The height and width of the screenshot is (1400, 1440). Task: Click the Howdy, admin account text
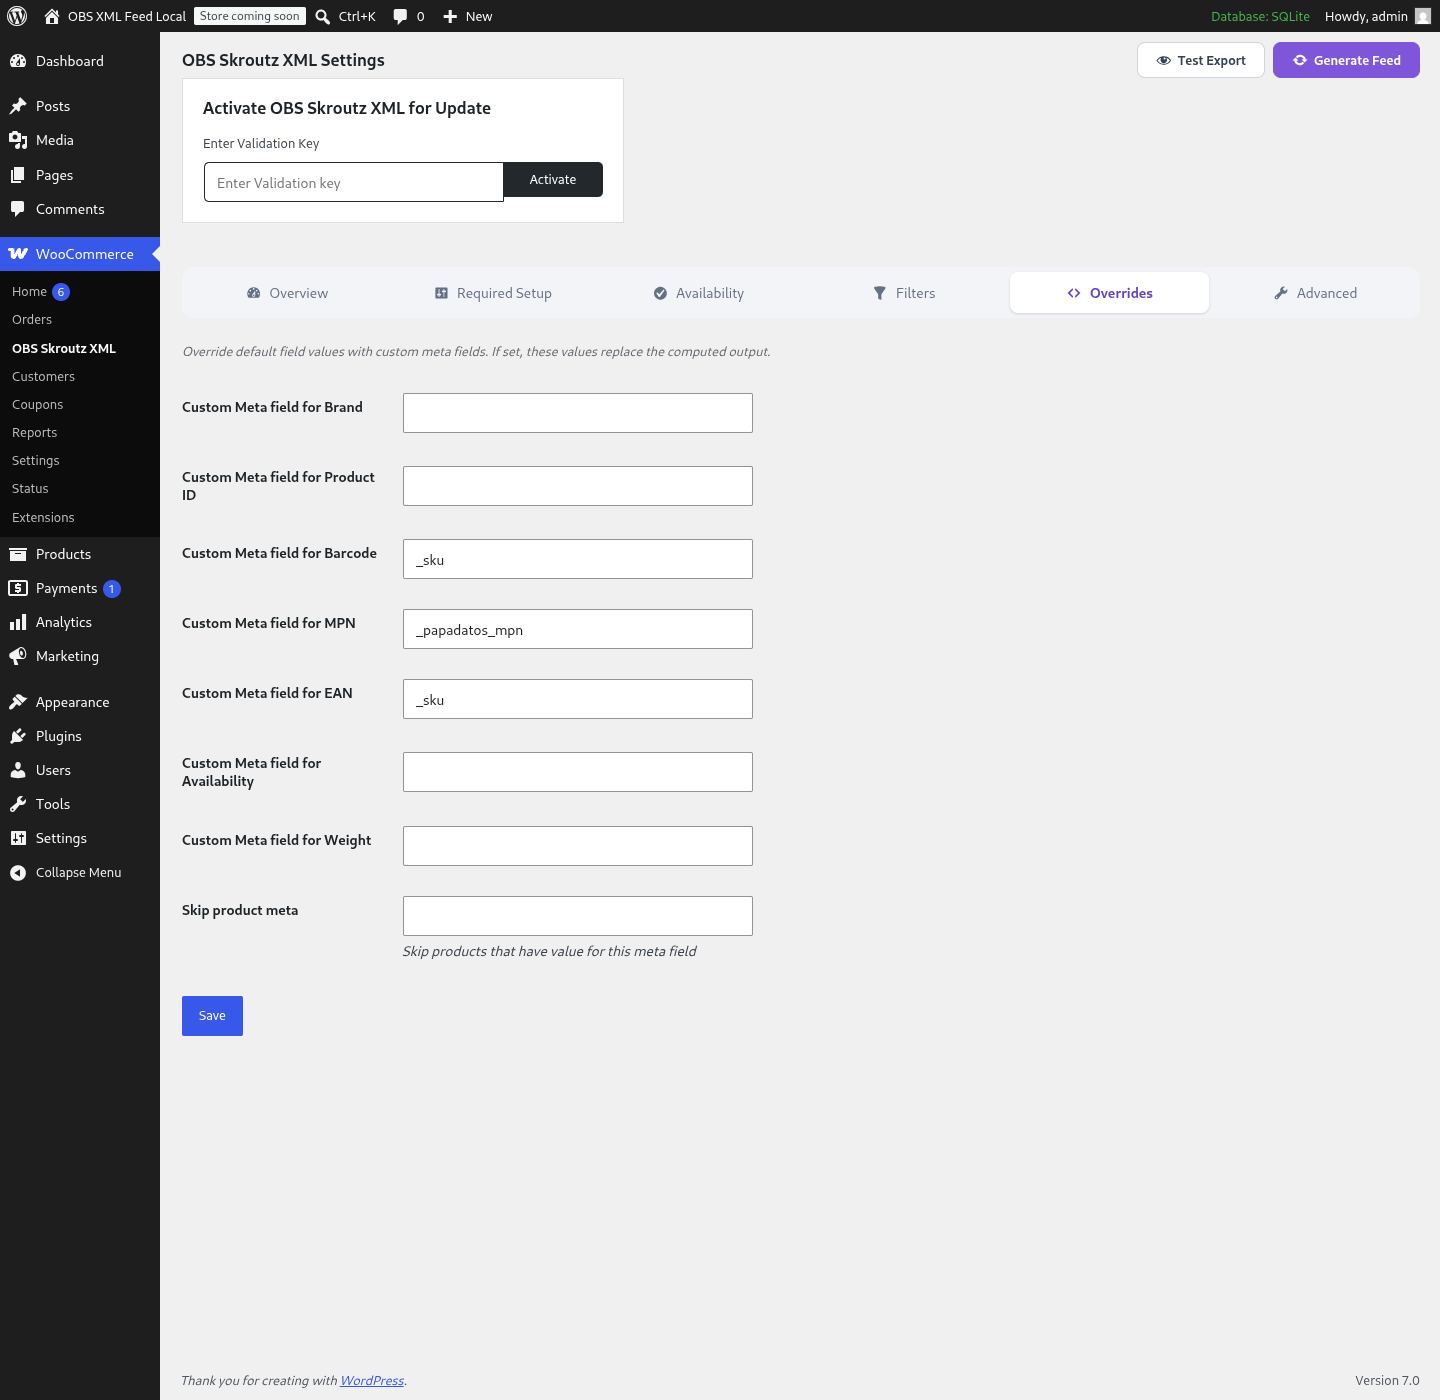tap(1366, 16)
